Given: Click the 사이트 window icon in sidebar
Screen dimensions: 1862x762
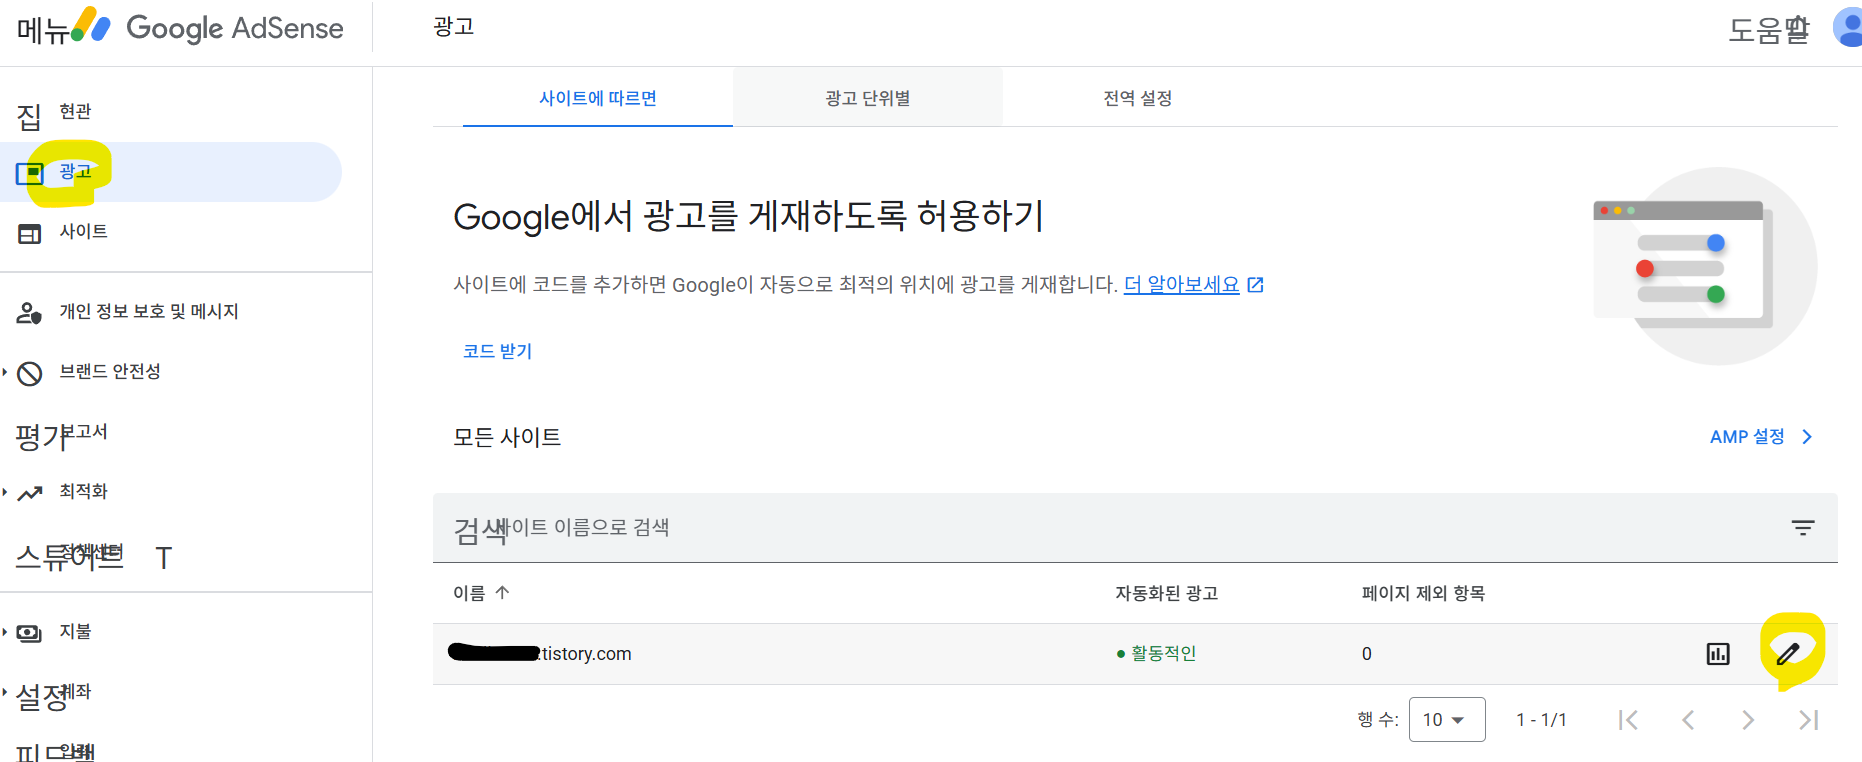Looking at the screenshot, I should [x=30, y=234].
